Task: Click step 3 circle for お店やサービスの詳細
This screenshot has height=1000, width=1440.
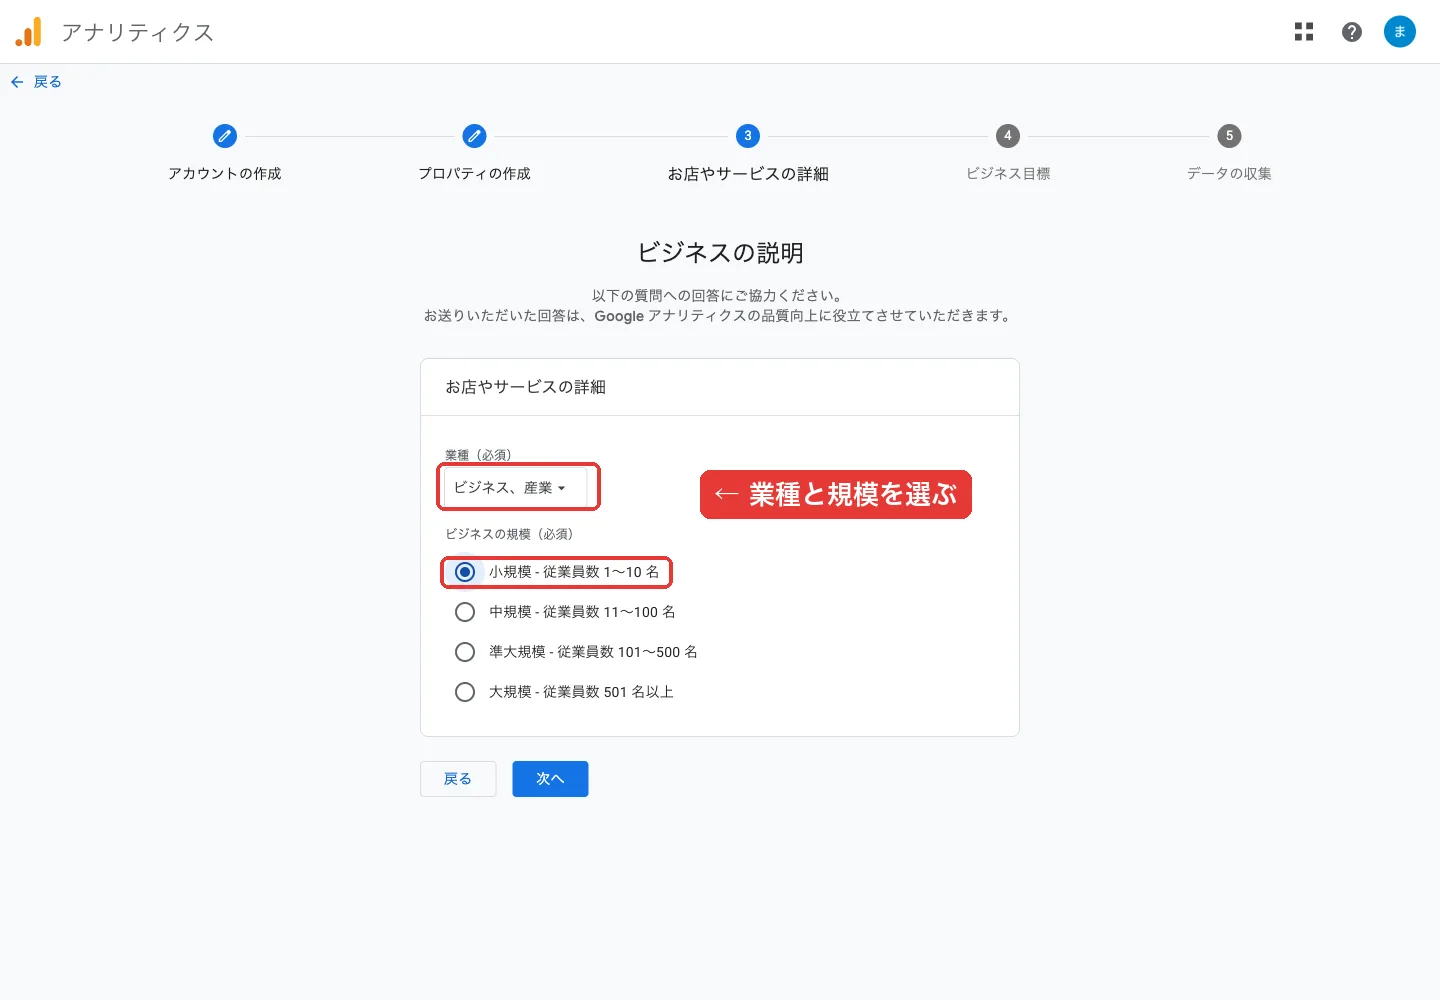Action: point(748,136)
